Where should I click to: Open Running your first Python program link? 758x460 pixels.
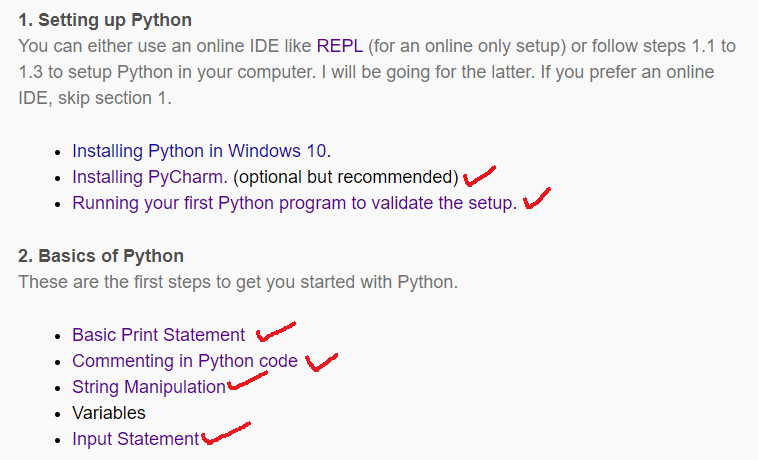(294, 203)
